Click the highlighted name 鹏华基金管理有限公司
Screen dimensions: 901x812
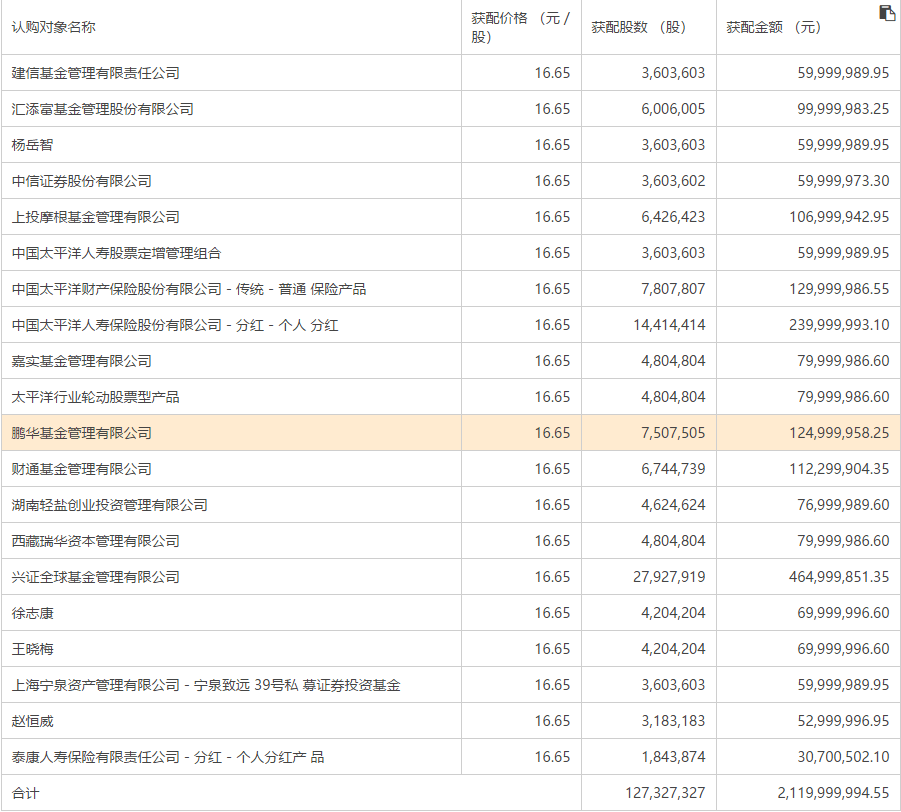point(82,433)
